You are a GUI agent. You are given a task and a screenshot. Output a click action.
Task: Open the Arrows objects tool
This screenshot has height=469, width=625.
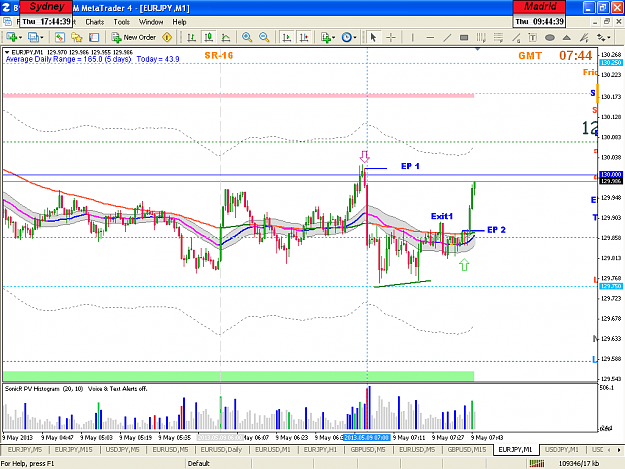point(600,37)
